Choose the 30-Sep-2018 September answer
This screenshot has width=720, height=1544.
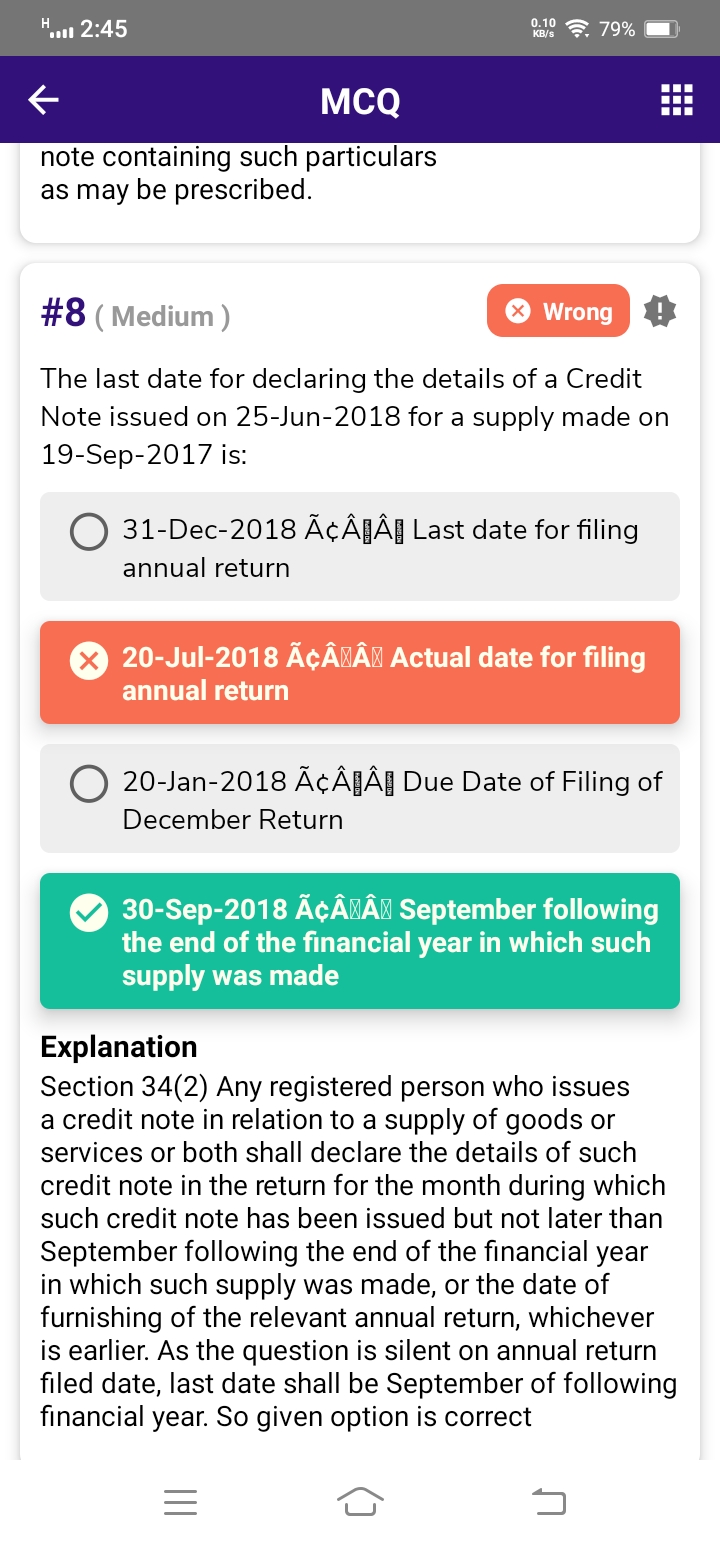tap(390, 942)
